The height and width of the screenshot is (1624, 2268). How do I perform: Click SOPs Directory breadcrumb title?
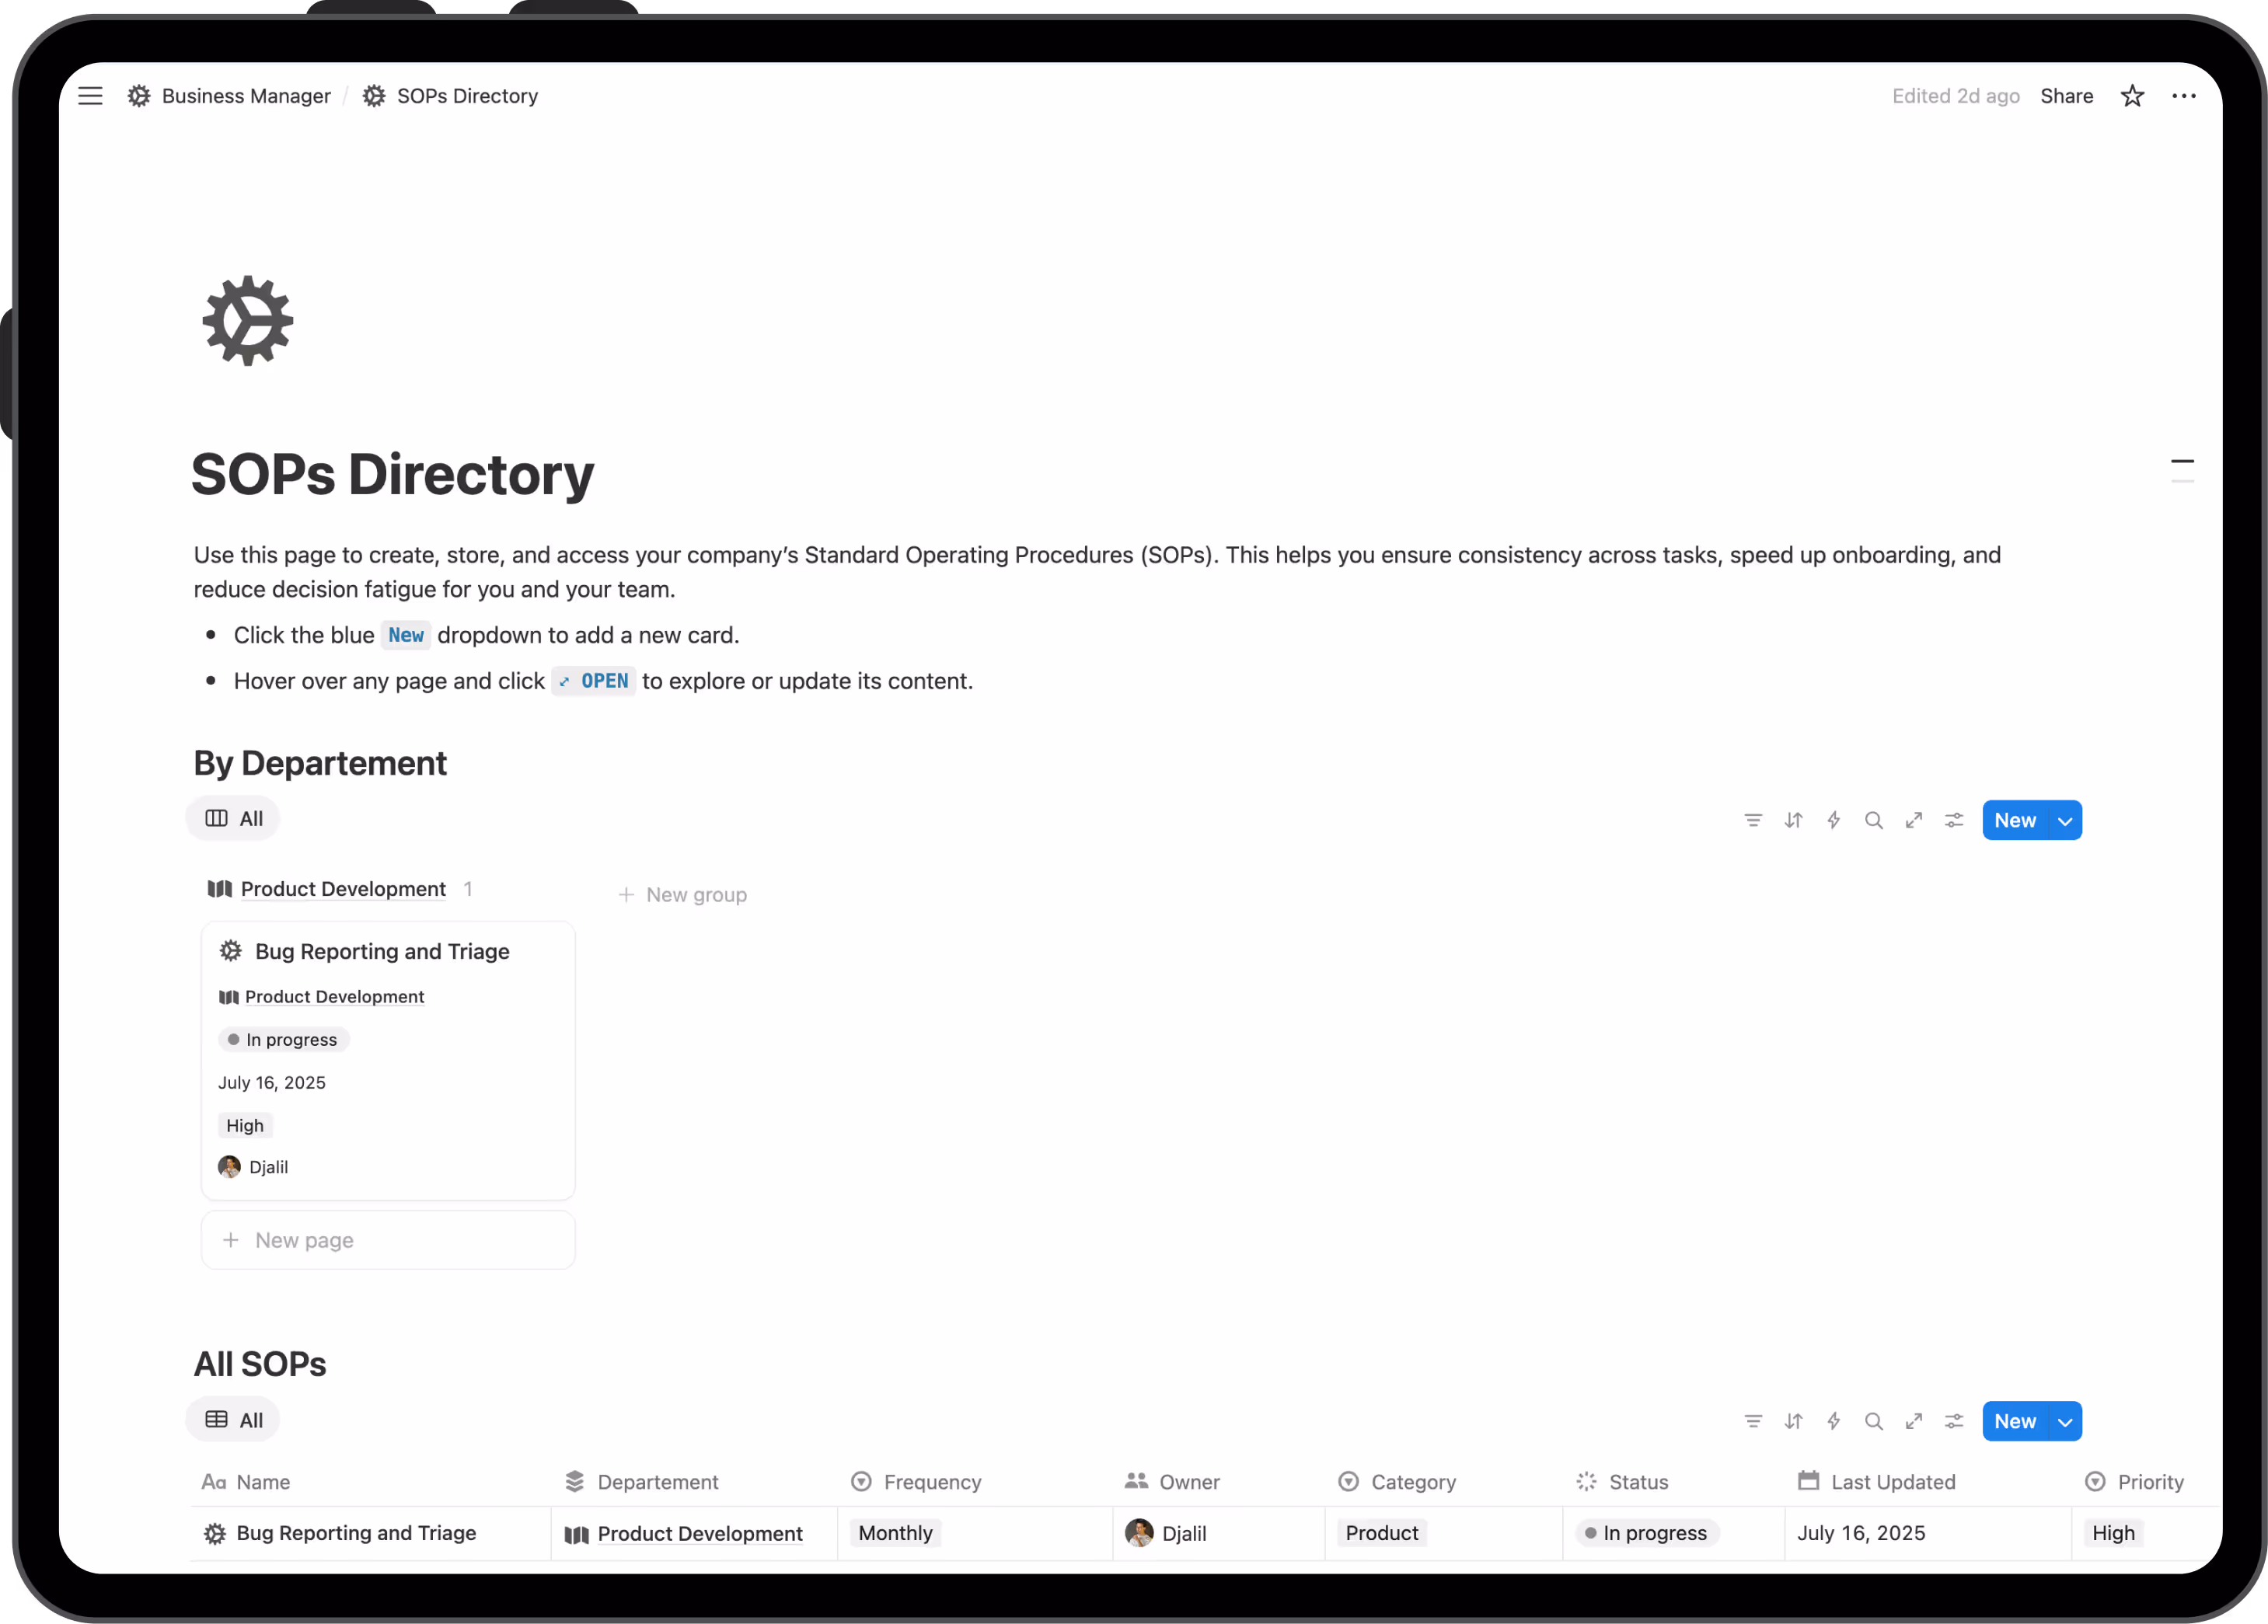click(467, 96)
